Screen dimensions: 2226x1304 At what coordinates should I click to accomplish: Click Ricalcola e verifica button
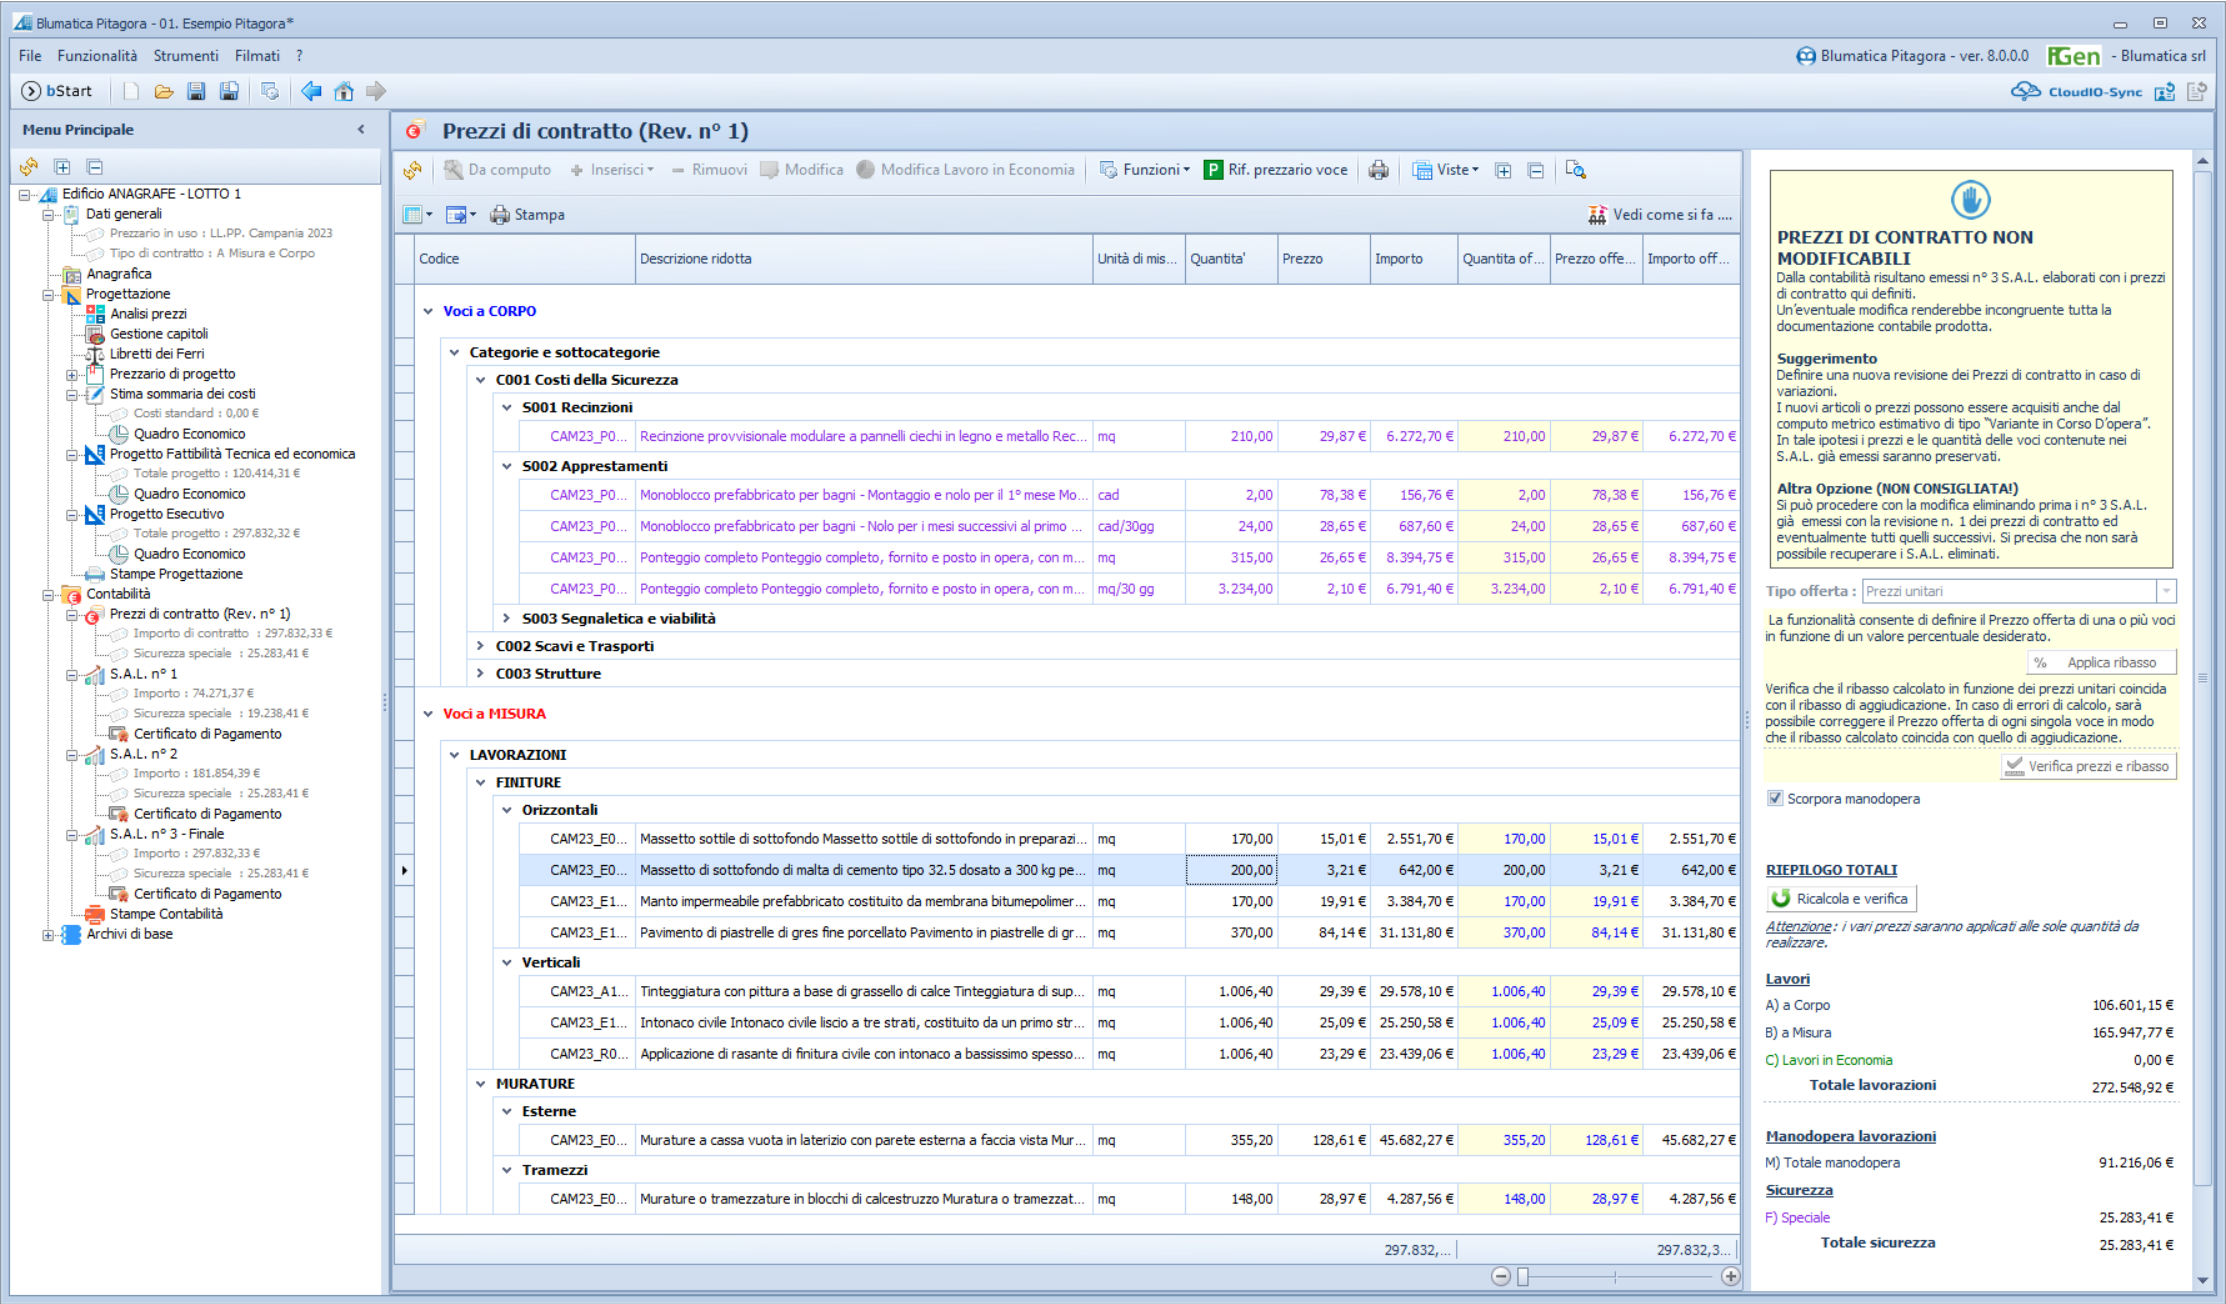coord(1841,898)
